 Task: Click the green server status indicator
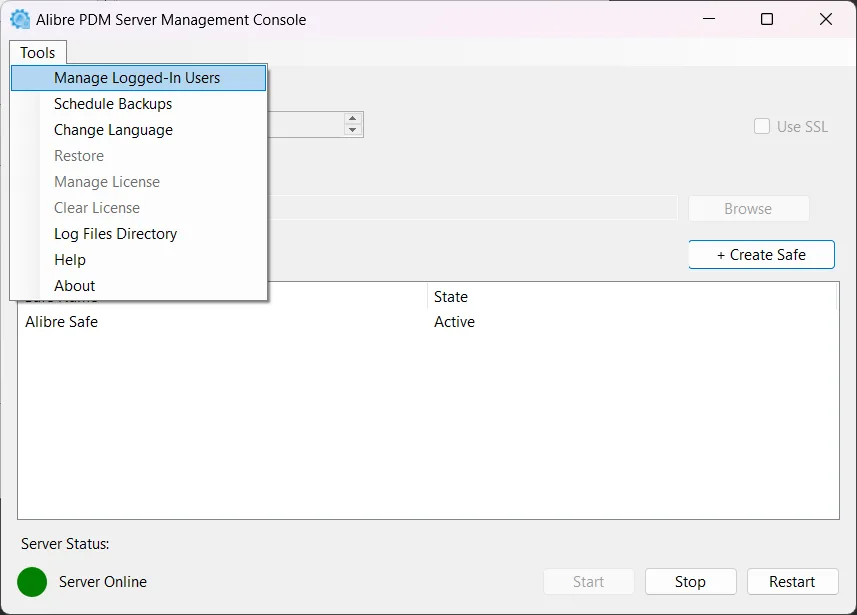coord(32,582)
